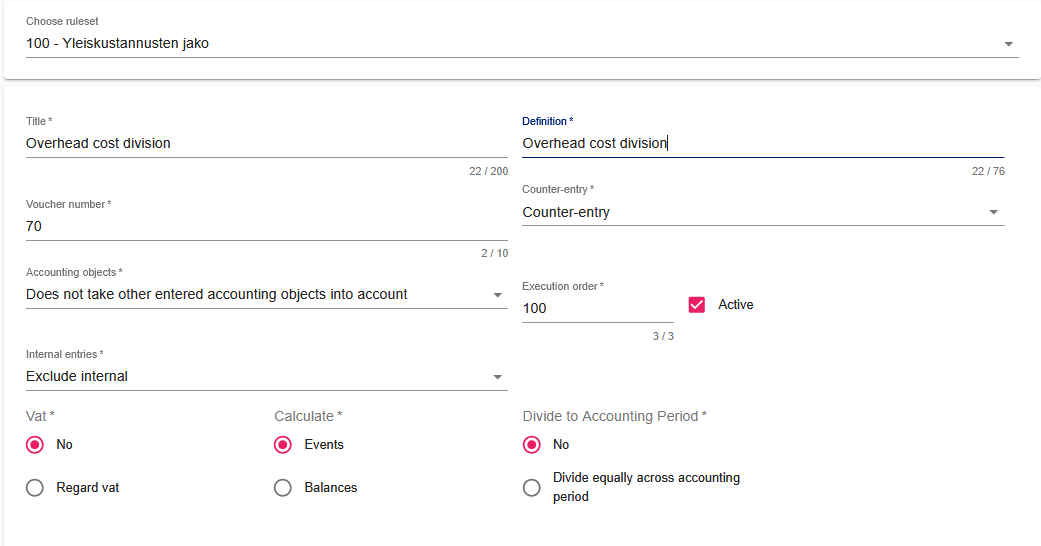This screenshot has width=1041, height=546.
Task: Expand the Counter-entry dropdown
Action: point(750,212)
